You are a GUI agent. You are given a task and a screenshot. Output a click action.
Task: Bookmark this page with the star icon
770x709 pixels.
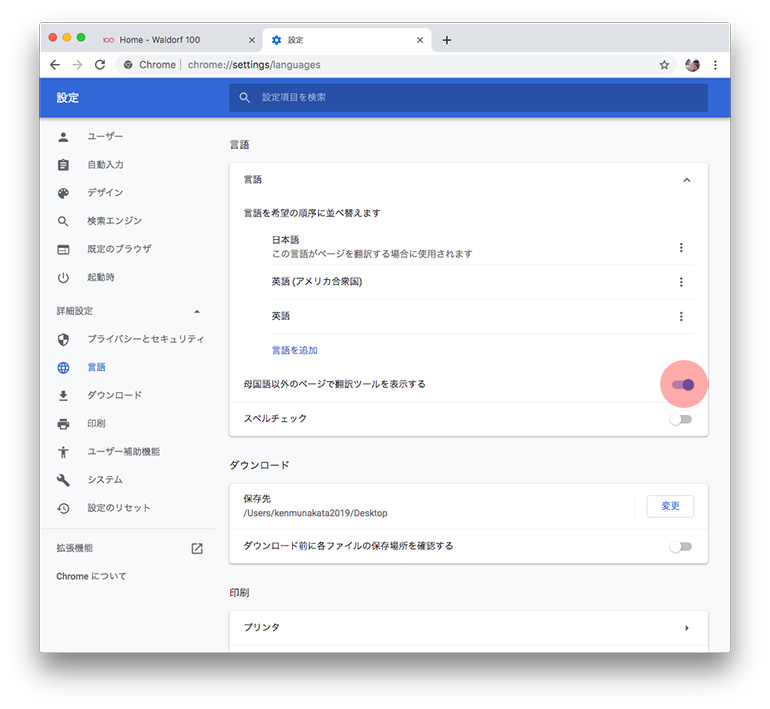coord(664,65)
